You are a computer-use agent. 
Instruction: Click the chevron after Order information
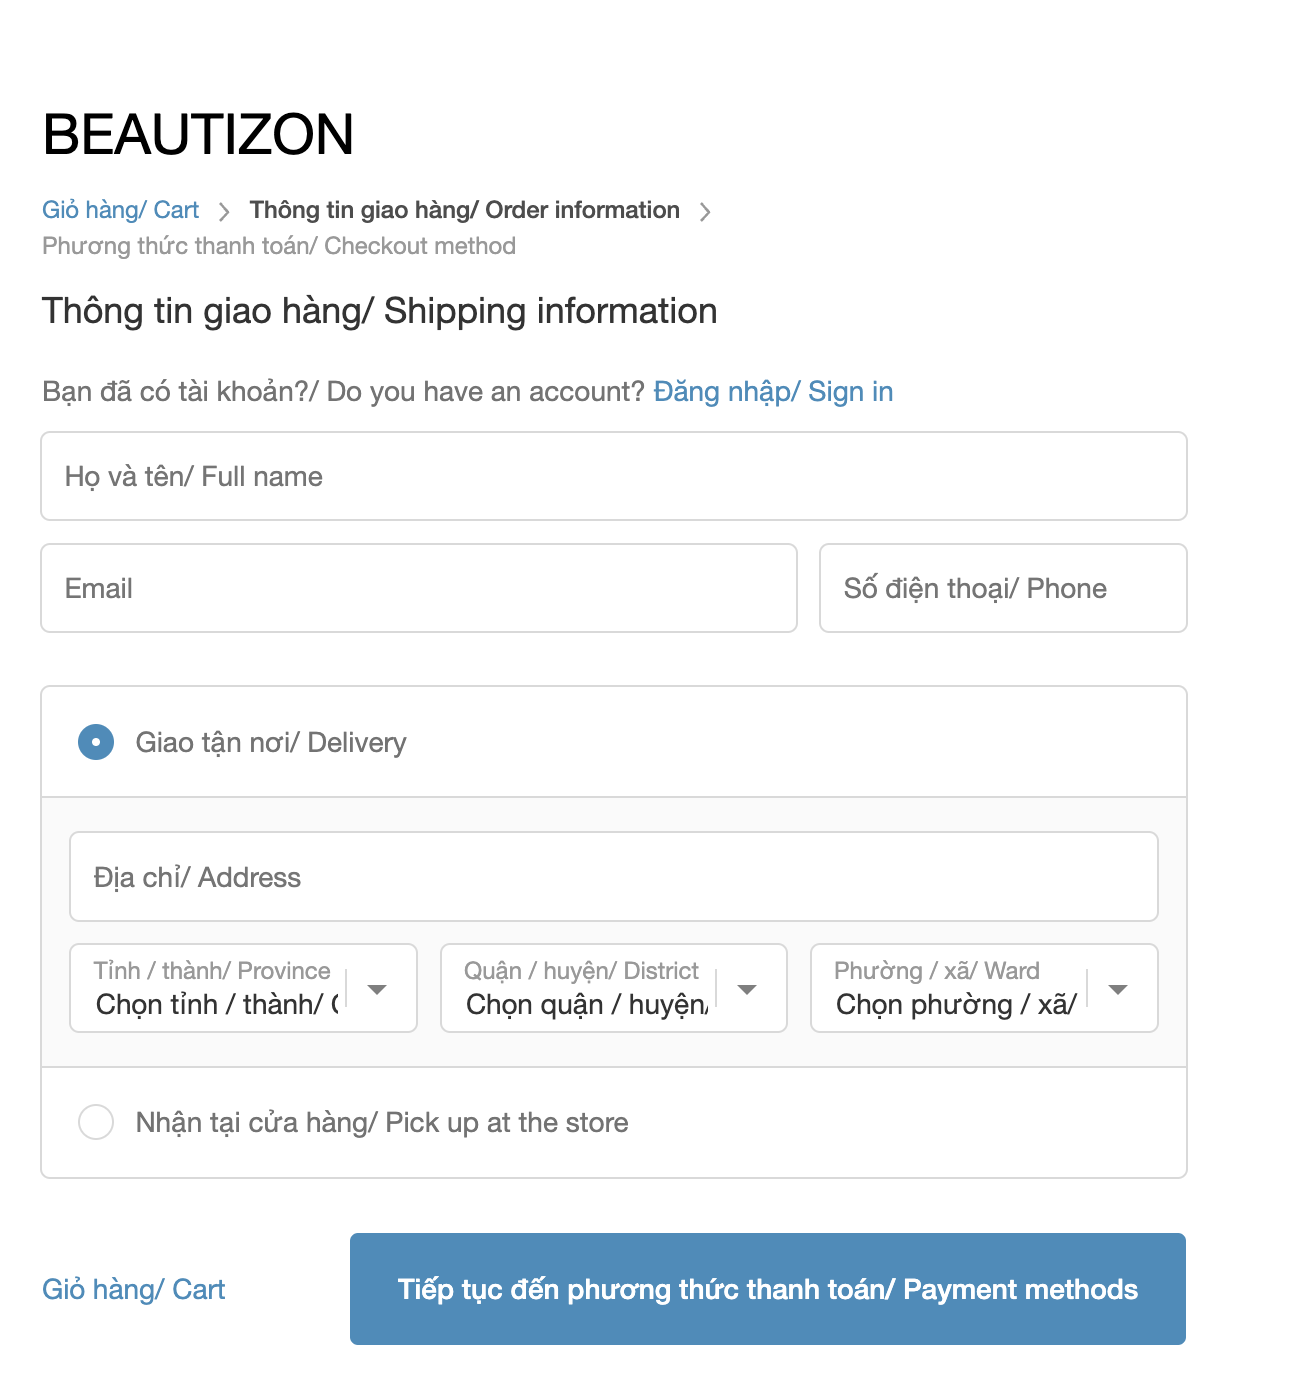pos(705,212)
